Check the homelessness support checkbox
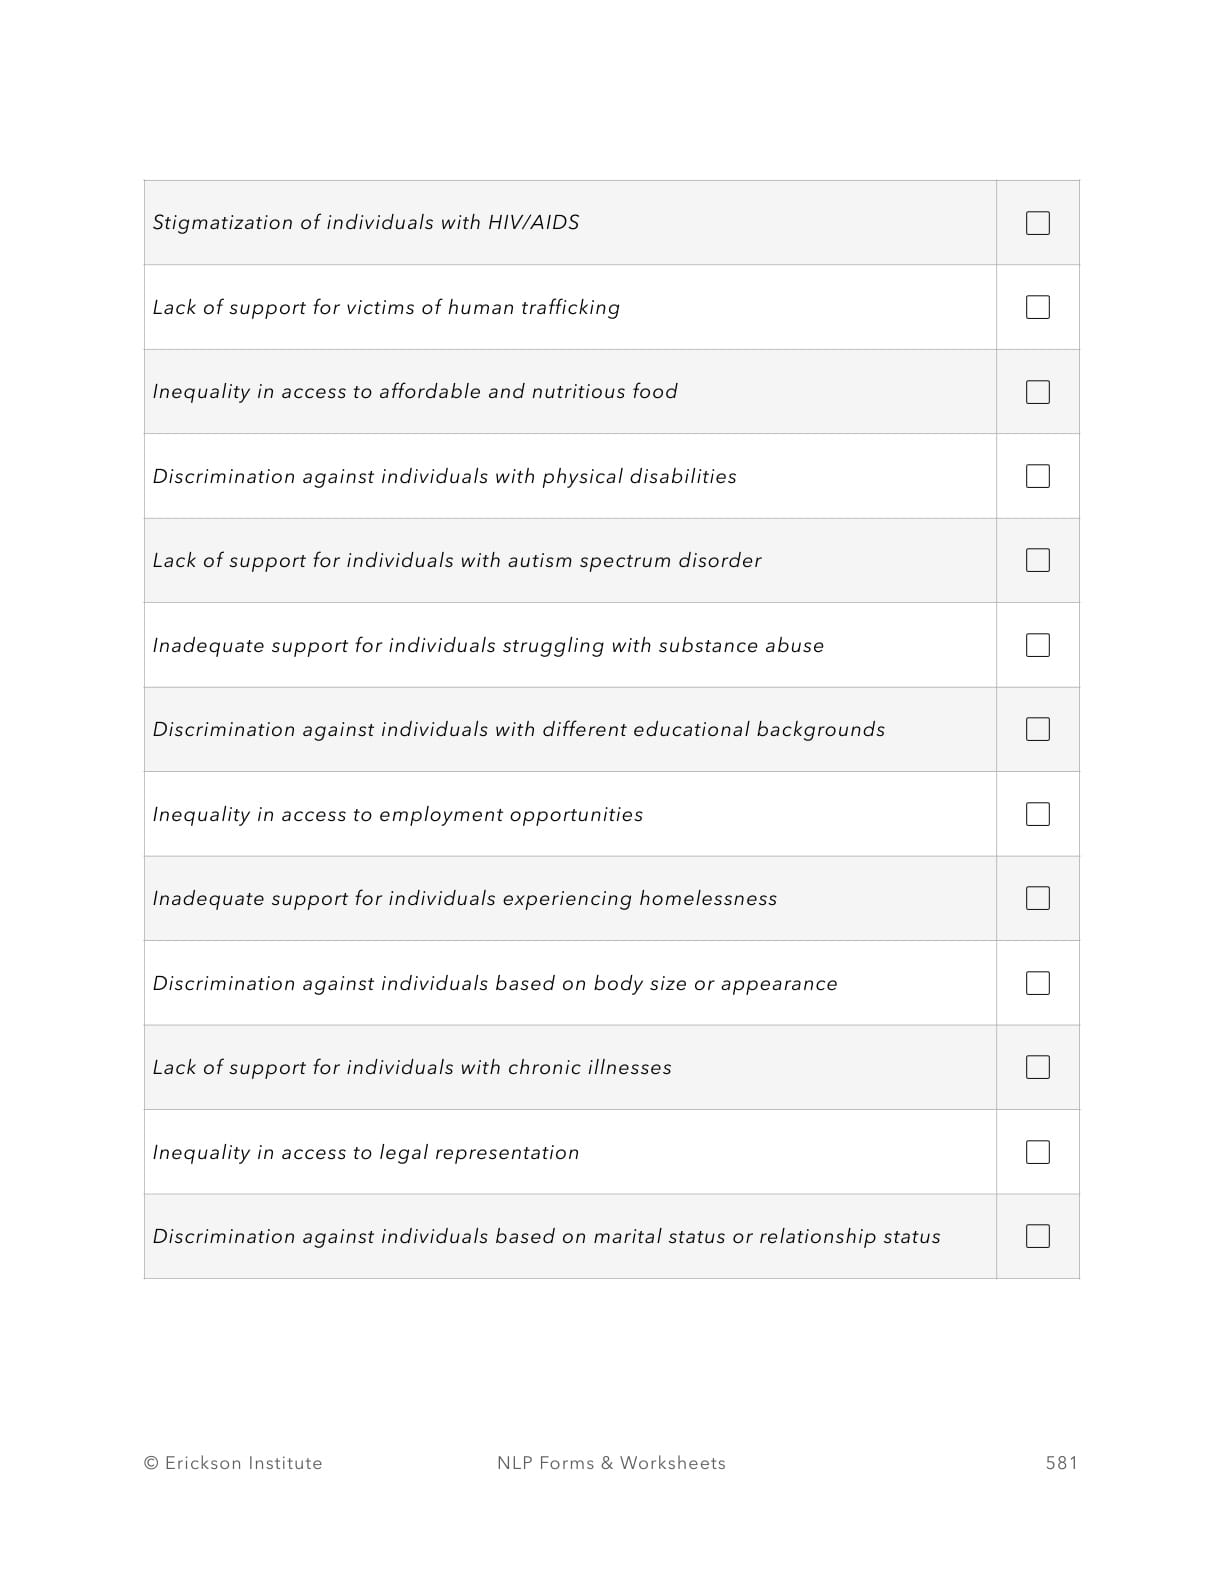1224x1584 pixels. (x=1037, y=898)
